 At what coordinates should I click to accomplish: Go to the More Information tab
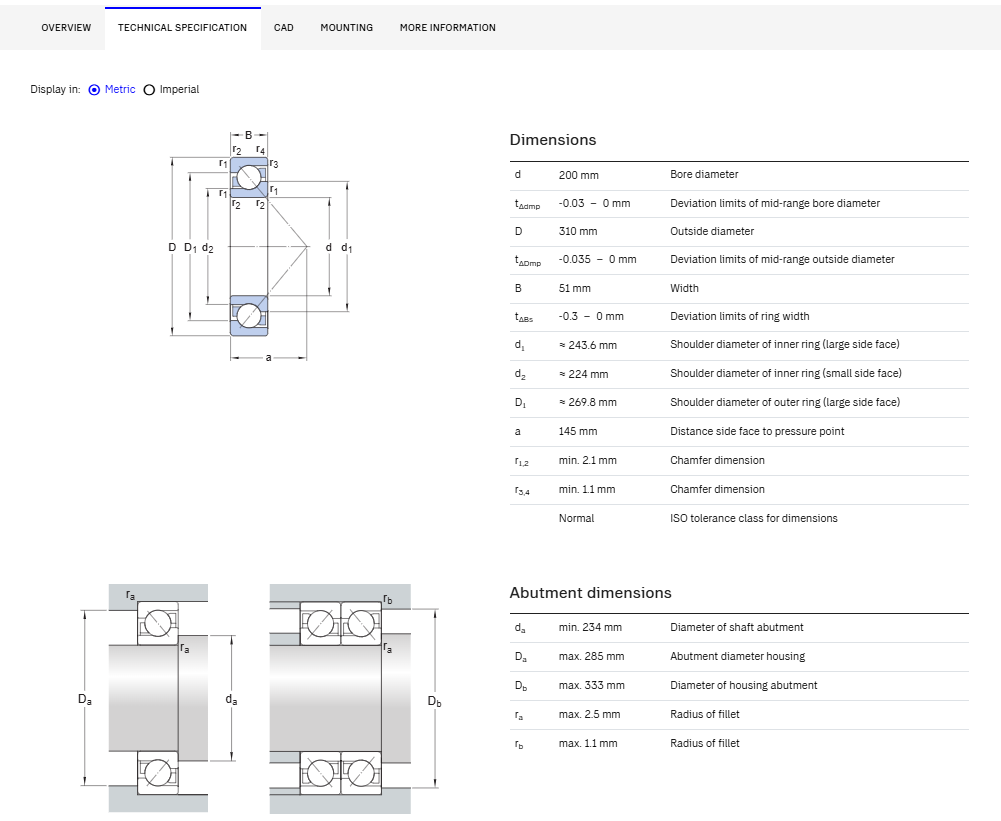[448, 28]
